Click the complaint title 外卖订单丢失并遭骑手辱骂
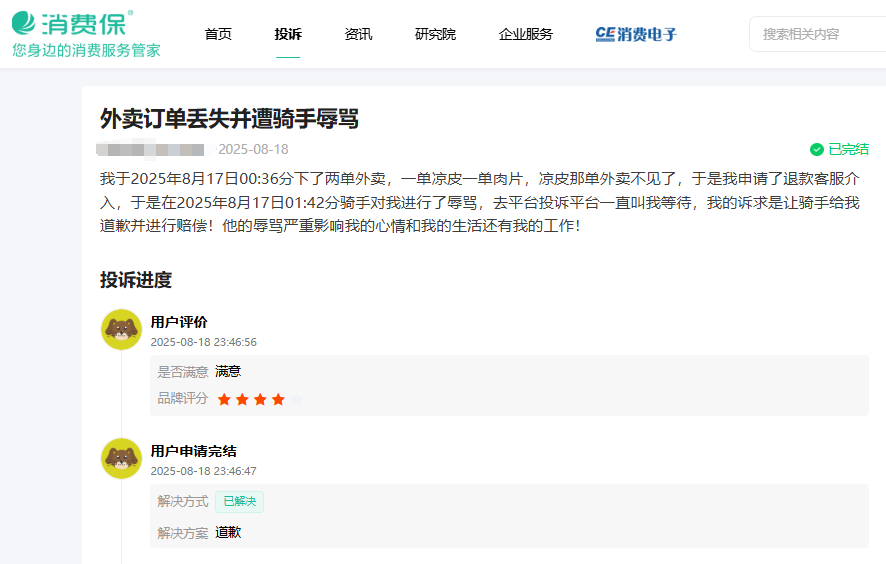 [x=229, y=119]
